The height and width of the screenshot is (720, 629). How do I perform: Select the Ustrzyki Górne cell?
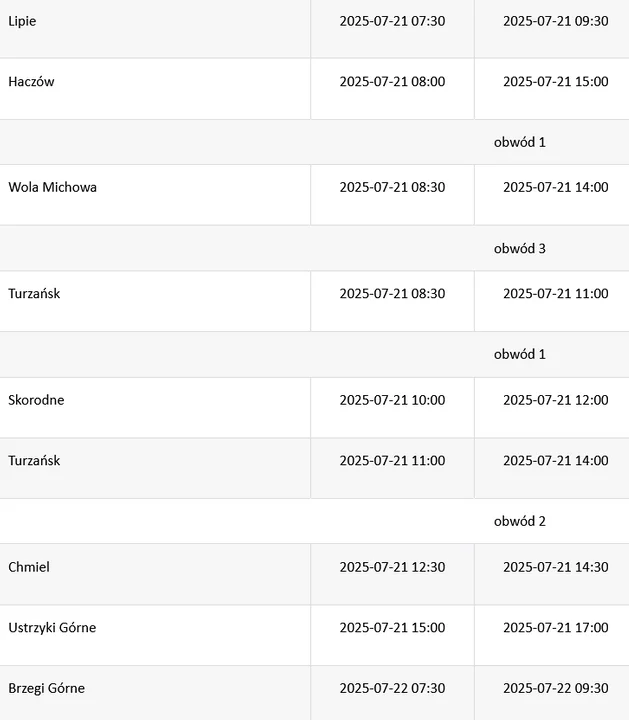[x=52, y=628]
